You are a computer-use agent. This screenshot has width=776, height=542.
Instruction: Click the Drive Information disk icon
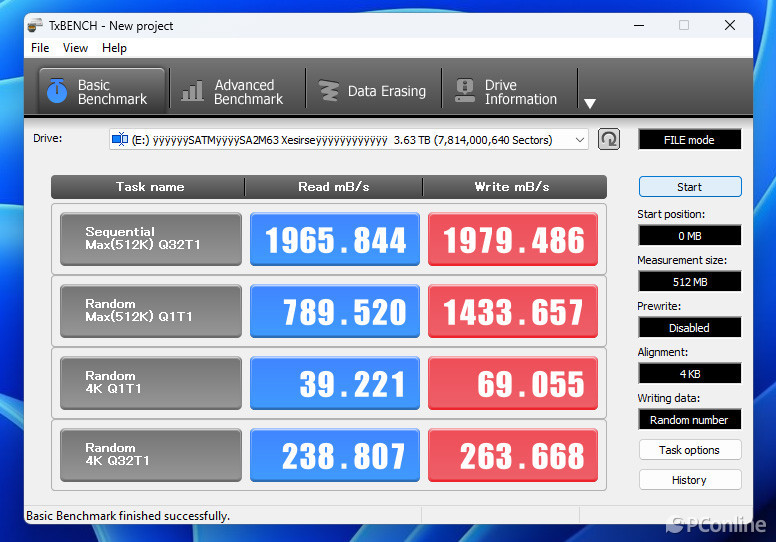tap(465, 91)
